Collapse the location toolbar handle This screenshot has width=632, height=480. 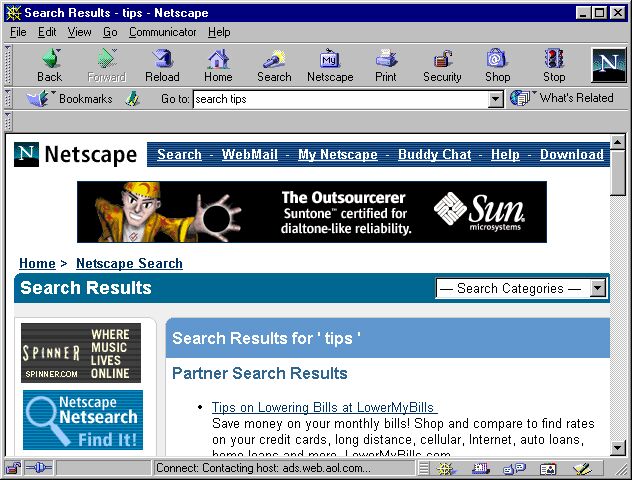point(8,99)
